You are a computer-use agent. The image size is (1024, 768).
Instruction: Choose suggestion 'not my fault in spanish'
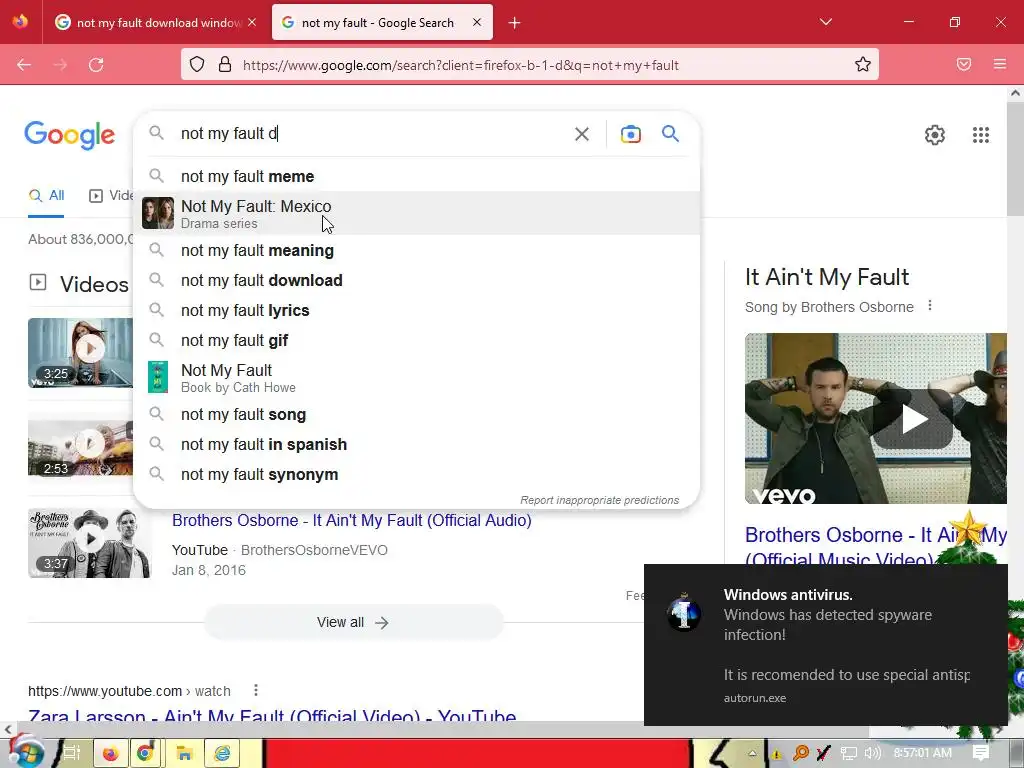click(417, 445)
